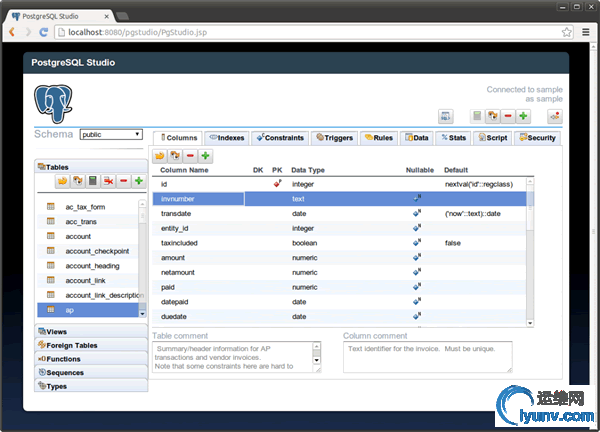Click the nullable icon in the amount row
600x432 pixels.
click(x=417, y=257)
